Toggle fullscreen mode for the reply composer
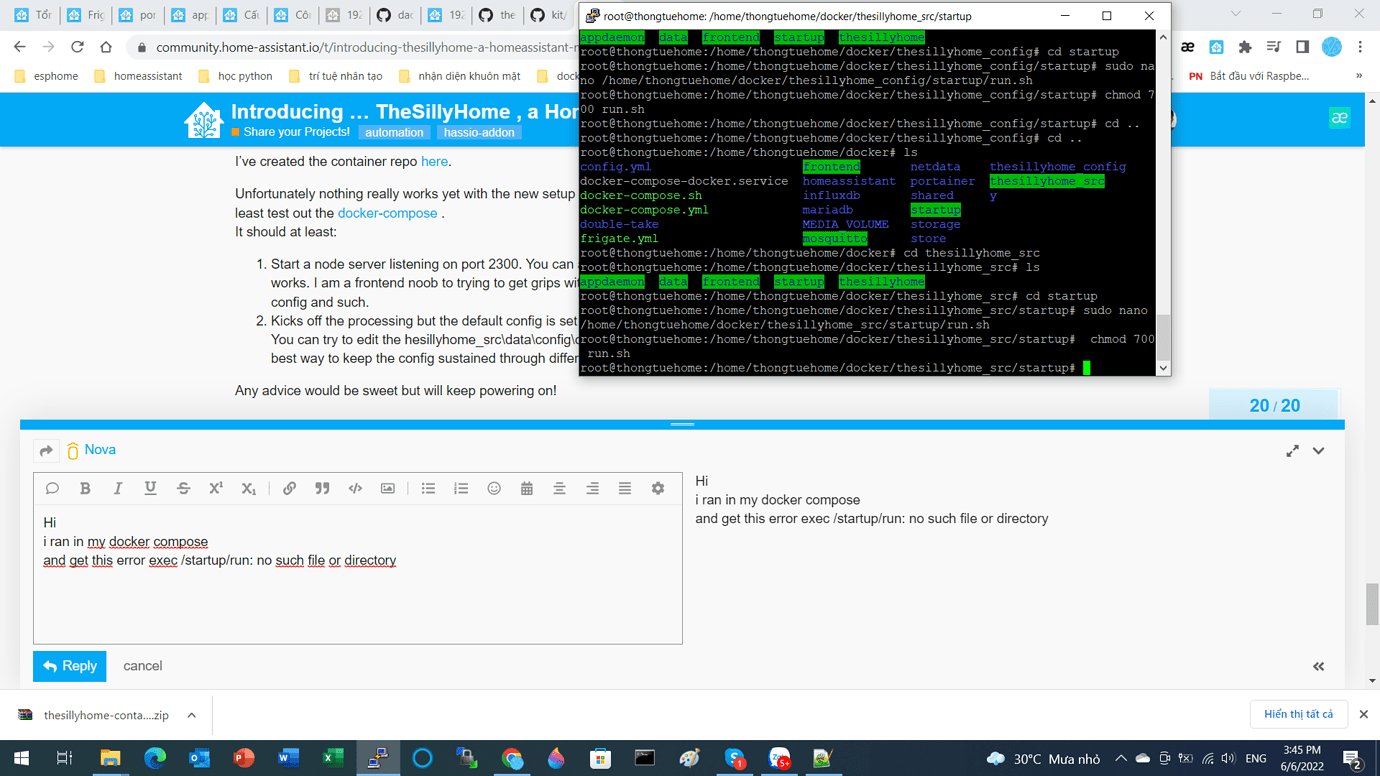1380x776 pixels. [x=1292, y=450]
